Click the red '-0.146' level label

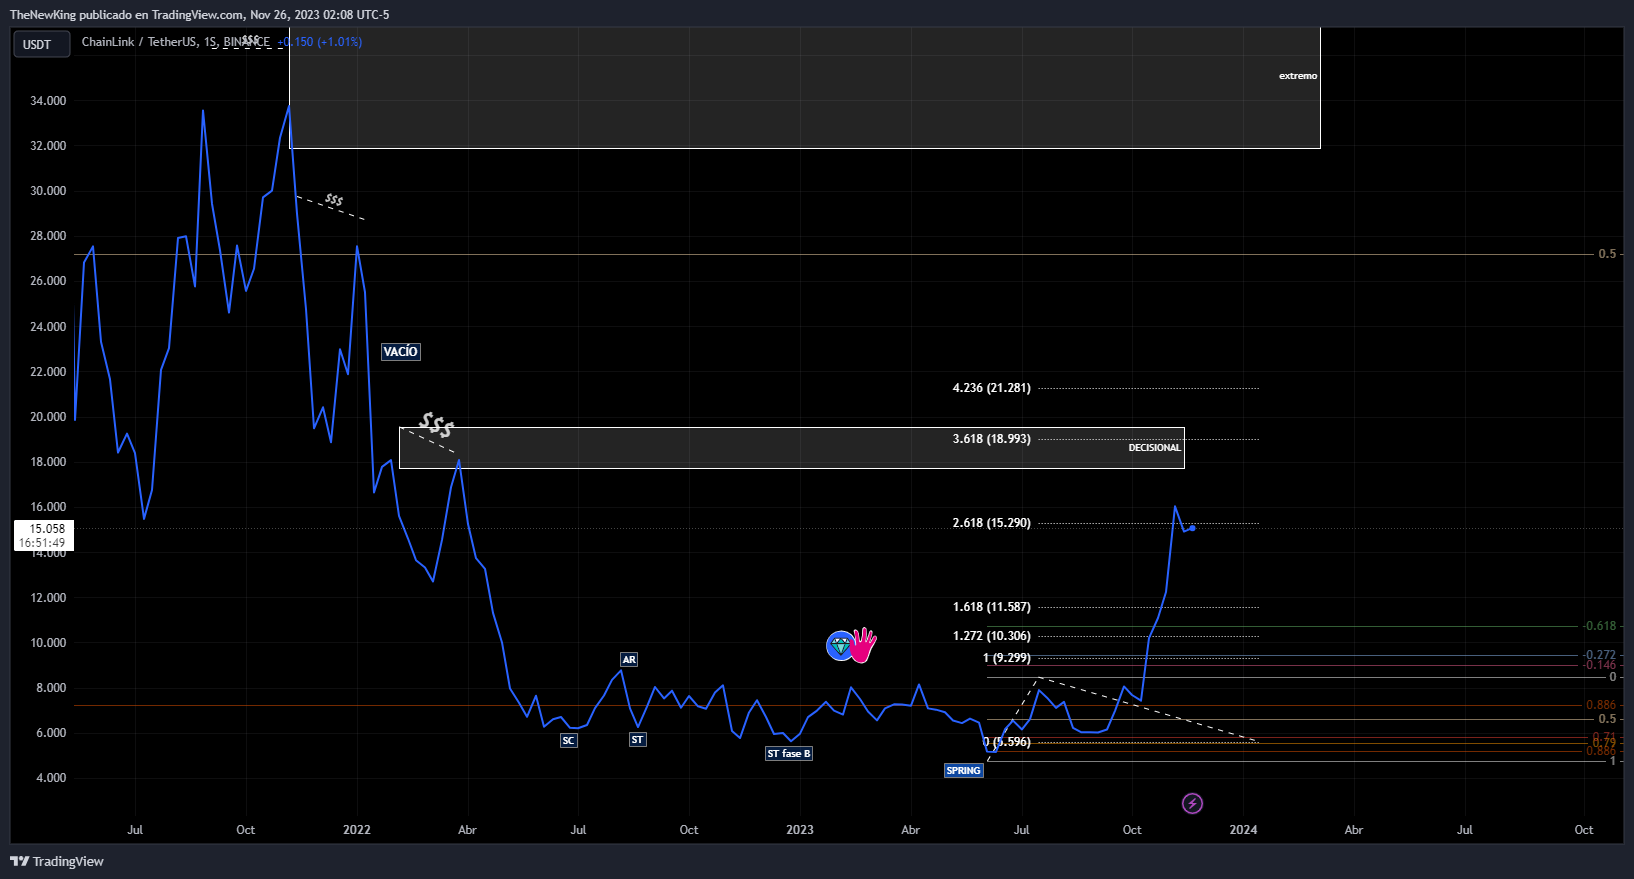pos(1599,665)
